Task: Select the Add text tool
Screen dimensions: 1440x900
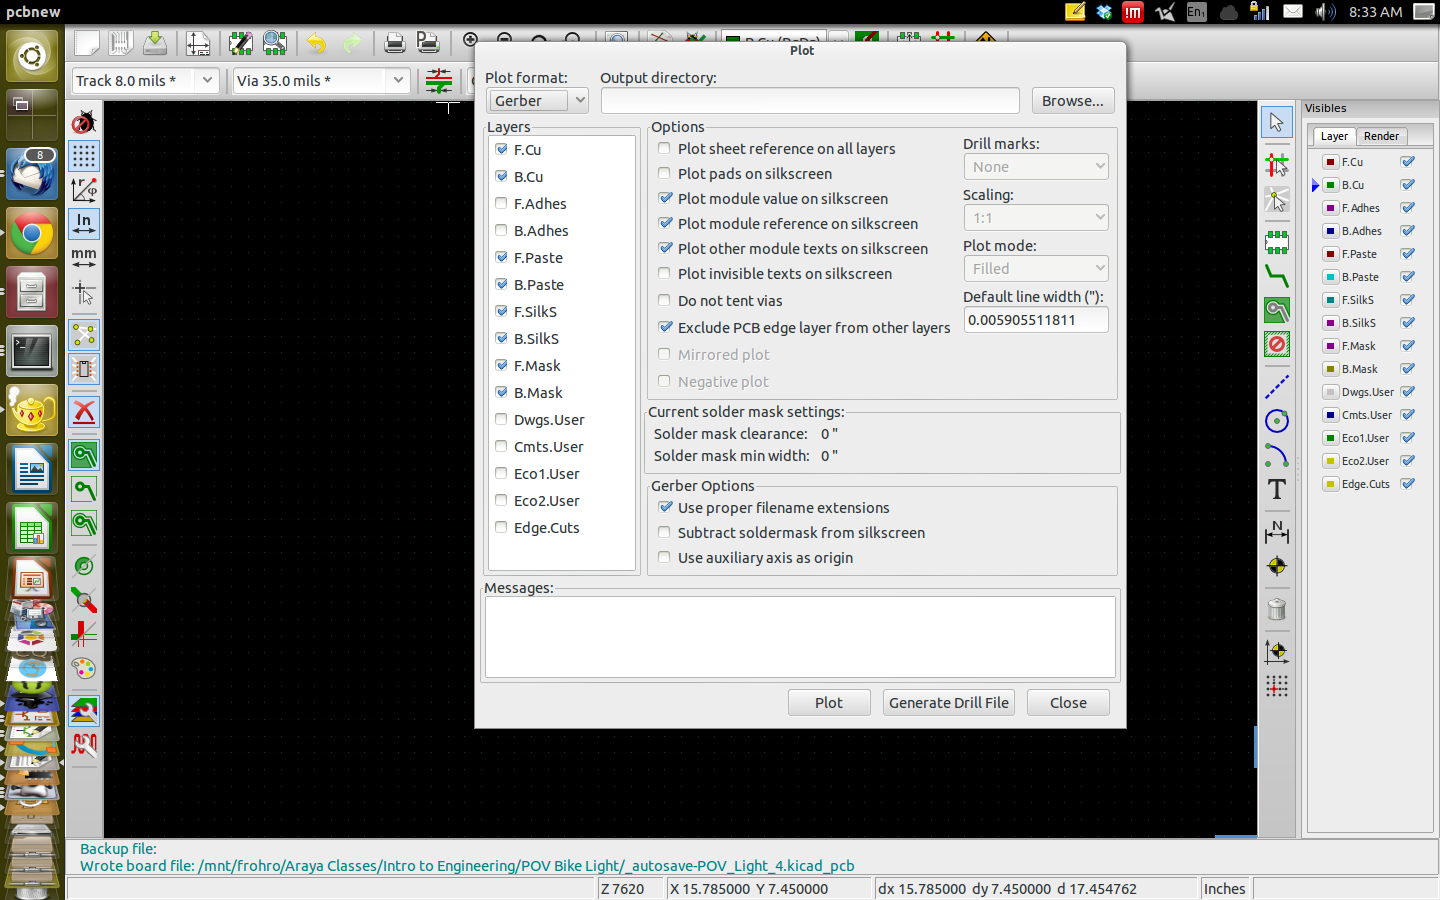Action: [x=1277, y=490]
